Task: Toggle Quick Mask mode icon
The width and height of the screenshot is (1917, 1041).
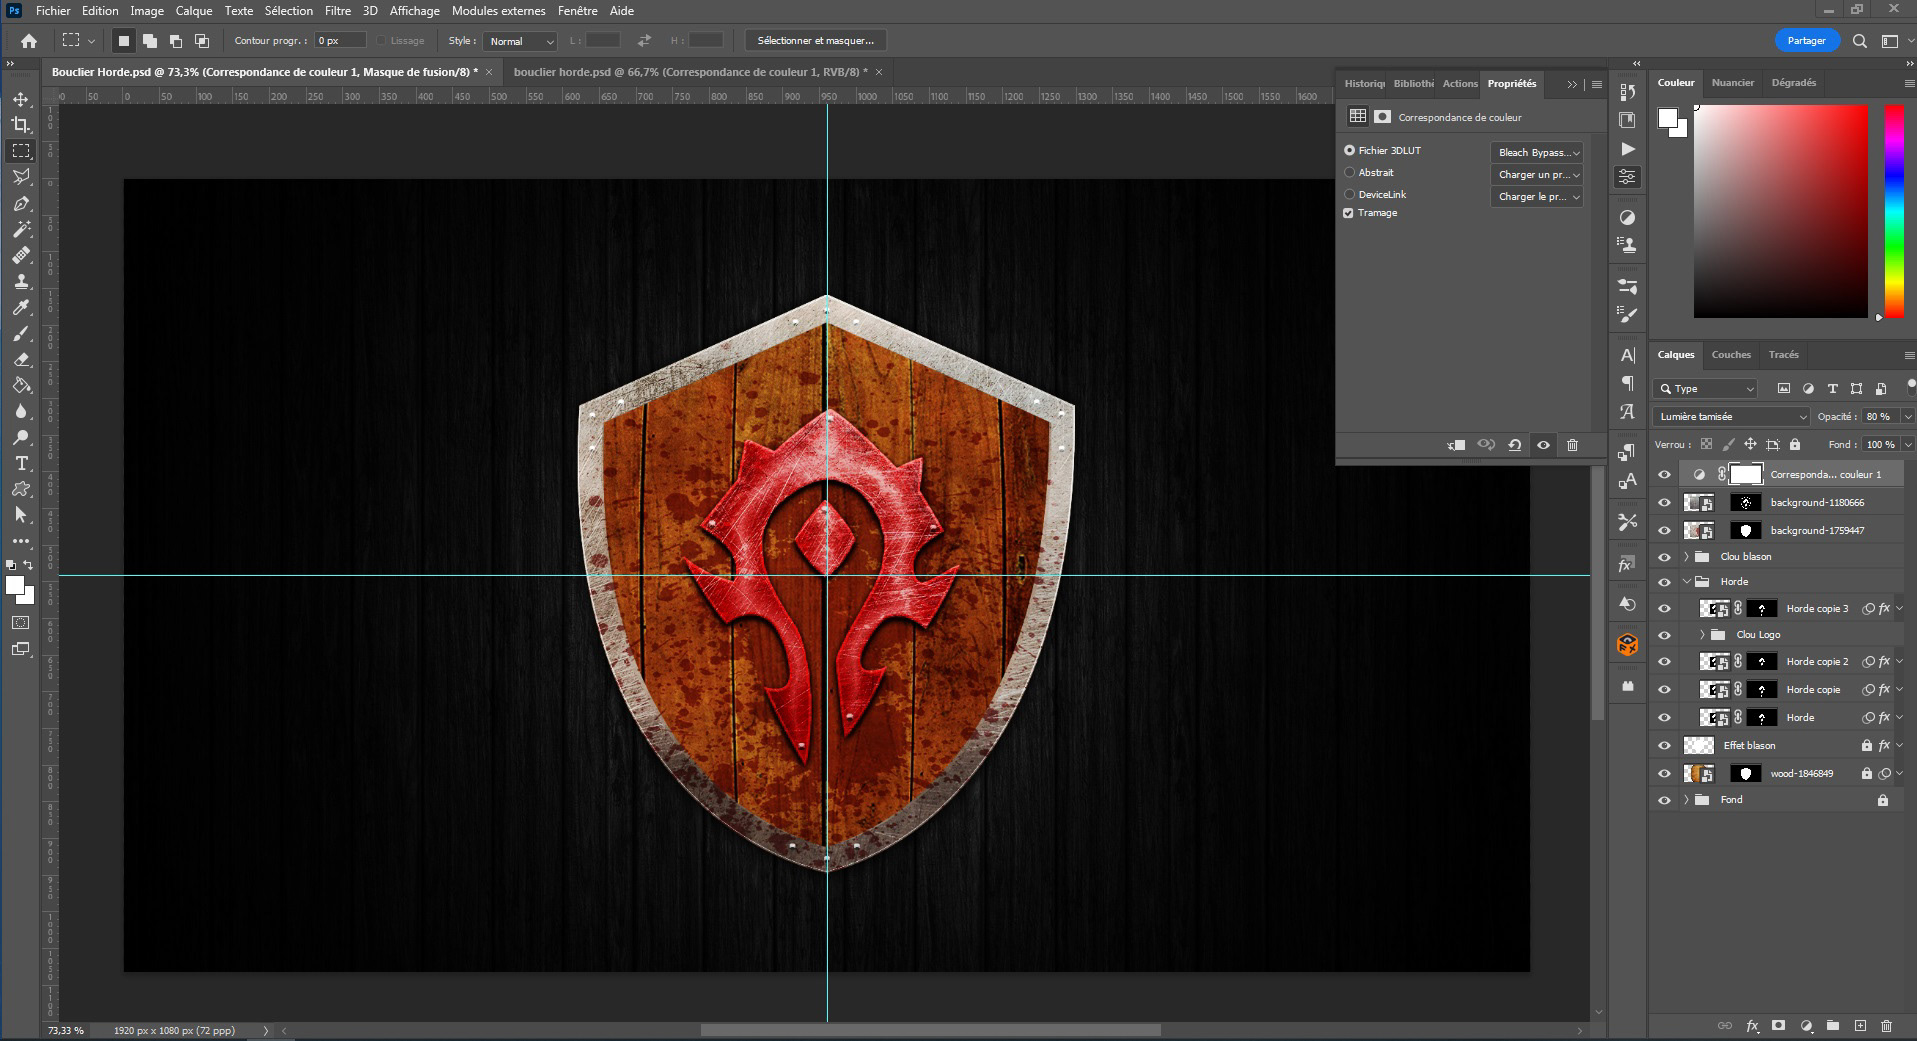Action: pyautogui.click(x=21, y=622)
